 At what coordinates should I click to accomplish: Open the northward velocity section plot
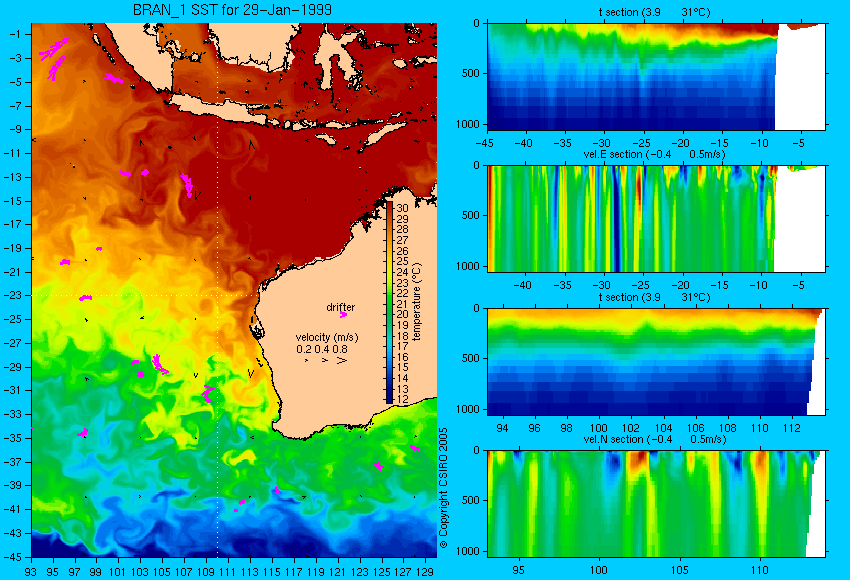(656, 504)
